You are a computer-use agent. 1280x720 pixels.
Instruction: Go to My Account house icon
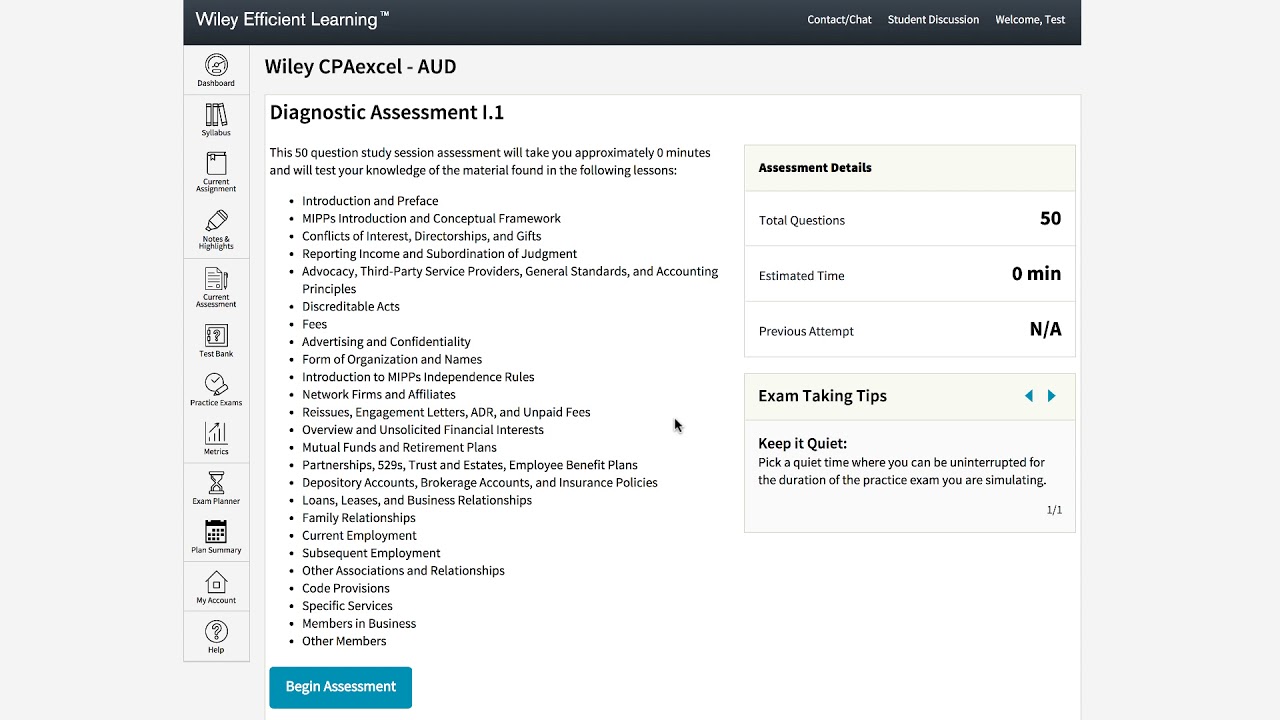[x=216, y=582]
